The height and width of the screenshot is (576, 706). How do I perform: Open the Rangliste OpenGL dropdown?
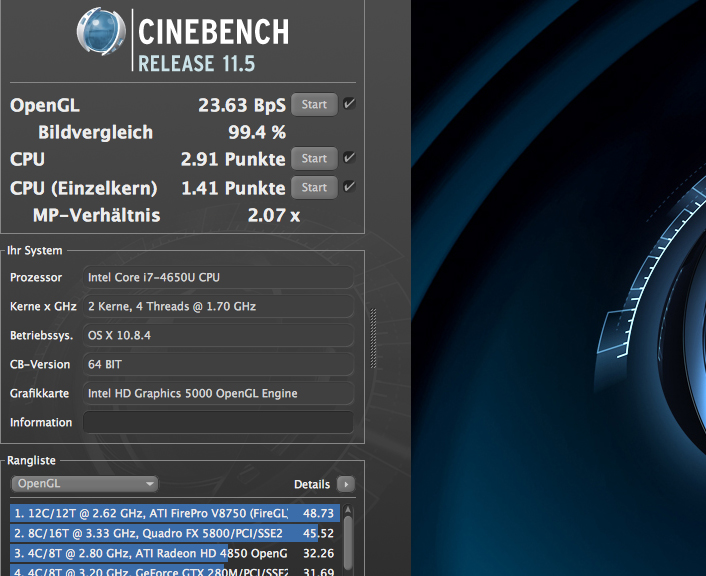point(85,484)
